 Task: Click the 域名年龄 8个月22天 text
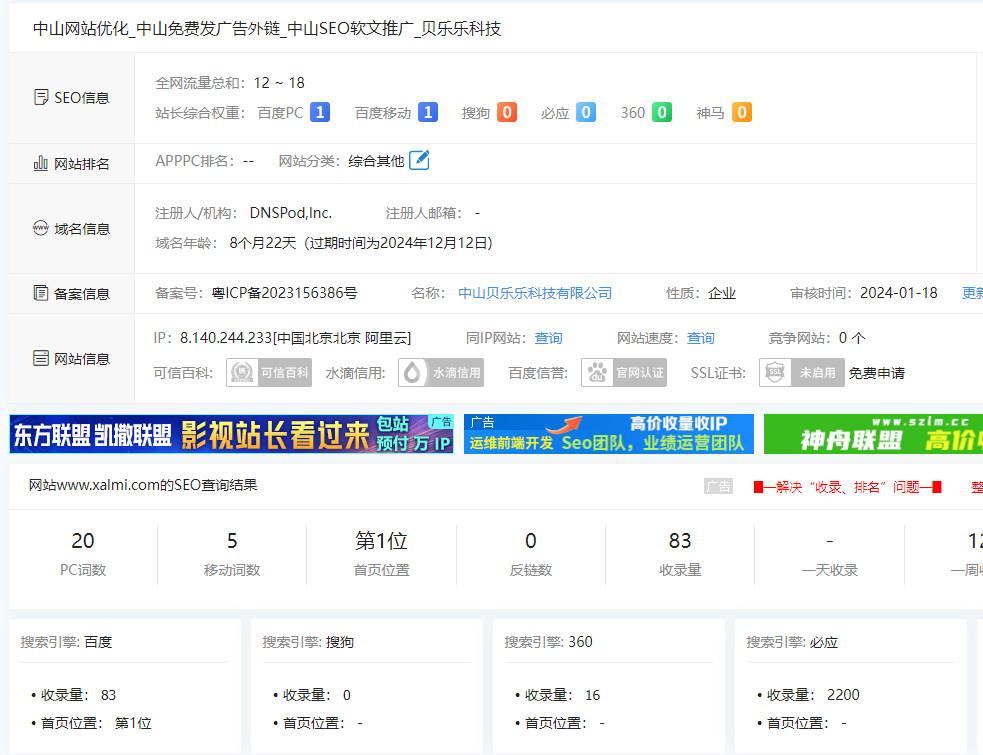pyautogui.click(x=263, y=243)
